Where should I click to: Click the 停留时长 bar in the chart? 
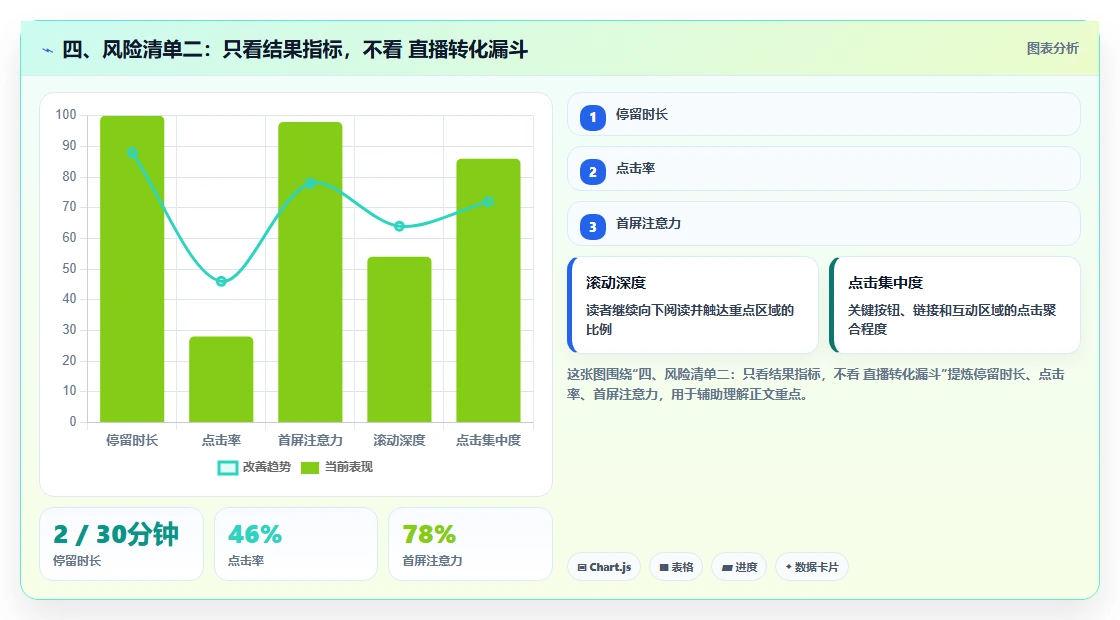[x=132, y=269]
